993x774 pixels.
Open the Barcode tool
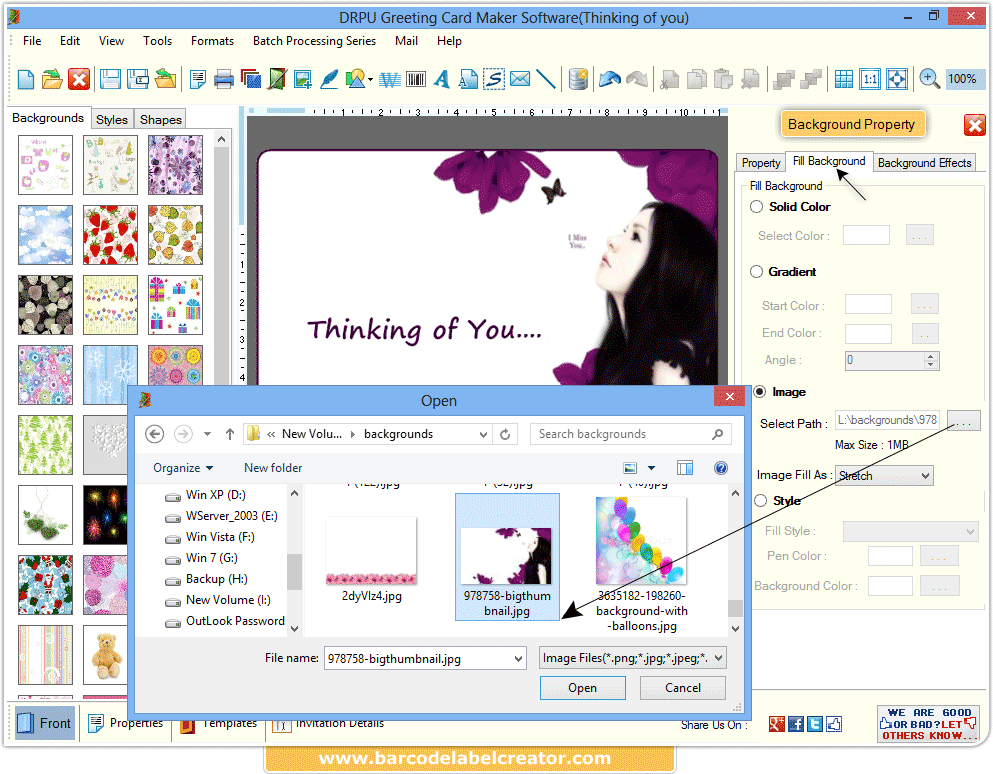(x=414, y=78)
